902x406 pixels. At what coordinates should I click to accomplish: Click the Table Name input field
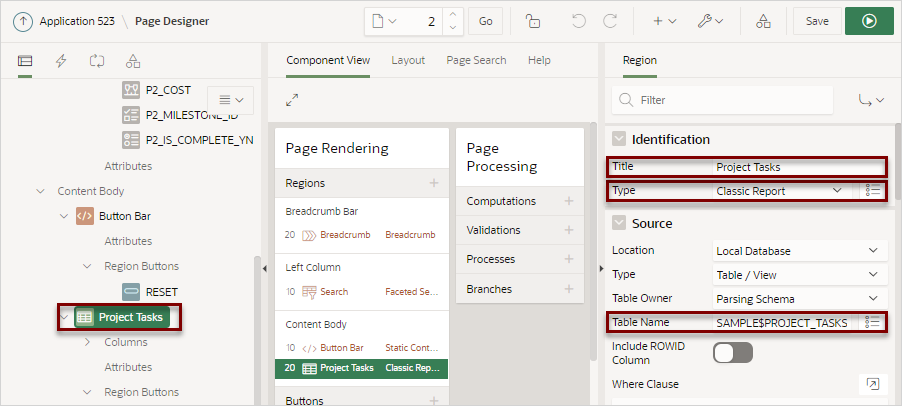[785, 323]
